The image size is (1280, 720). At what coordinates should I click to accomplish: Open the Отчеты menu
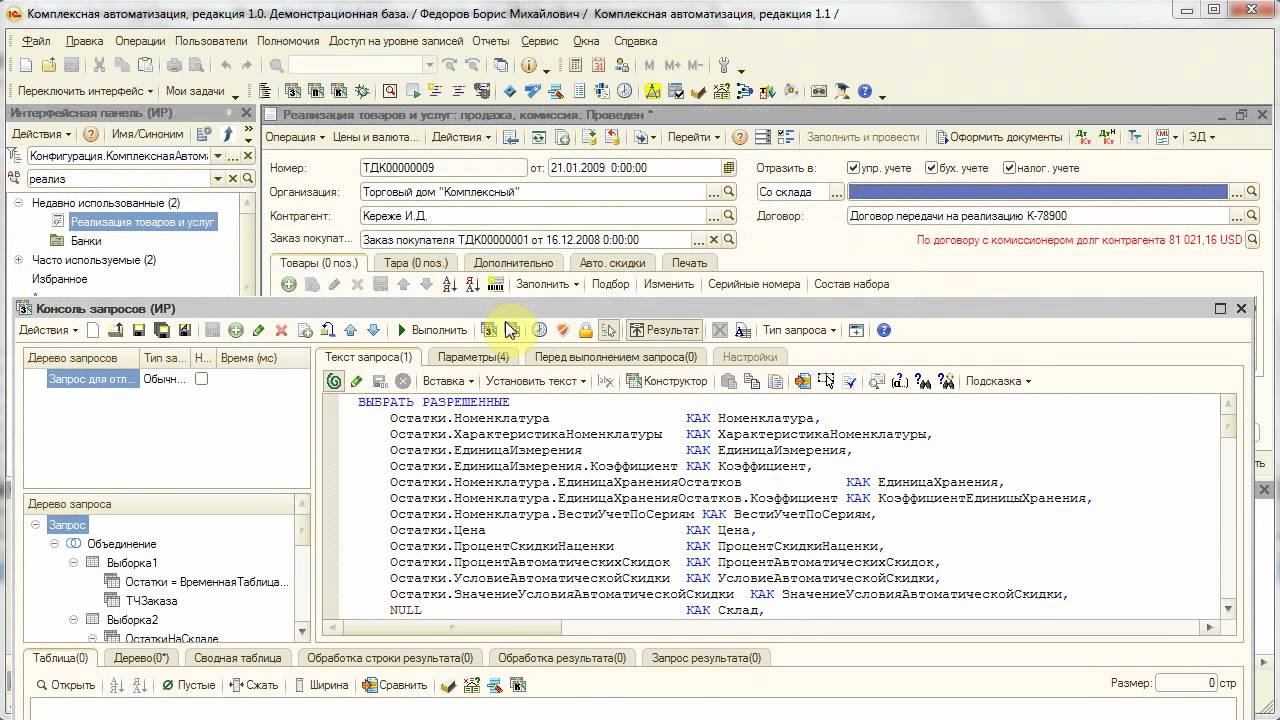[491, 41]
